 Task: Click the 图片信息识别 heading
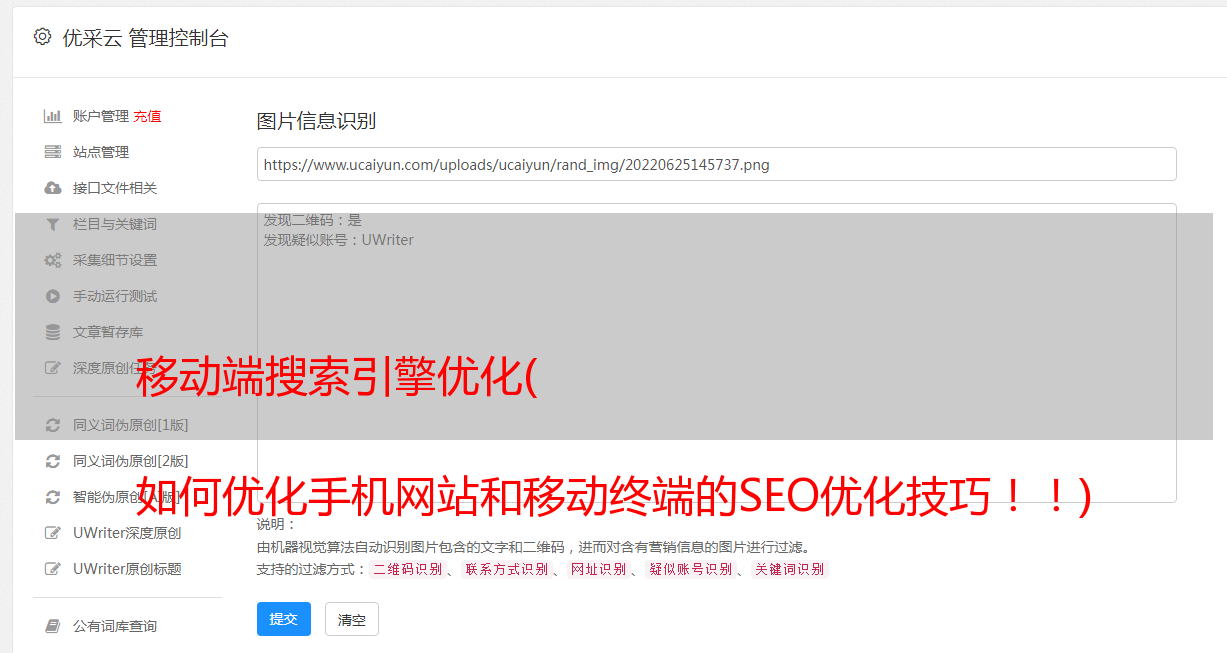(x=316, y=121)
